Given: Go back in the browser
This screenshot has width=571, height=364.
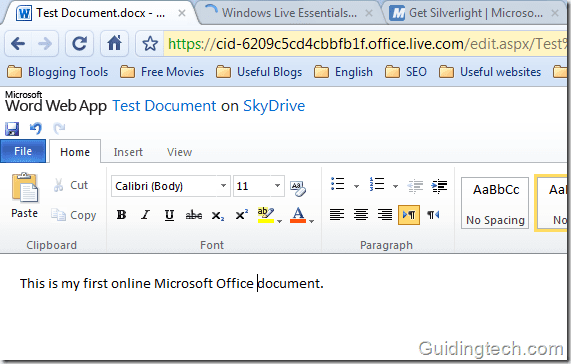Looking at the screenshot, I should pyautogui.click(x=18, y=44).
